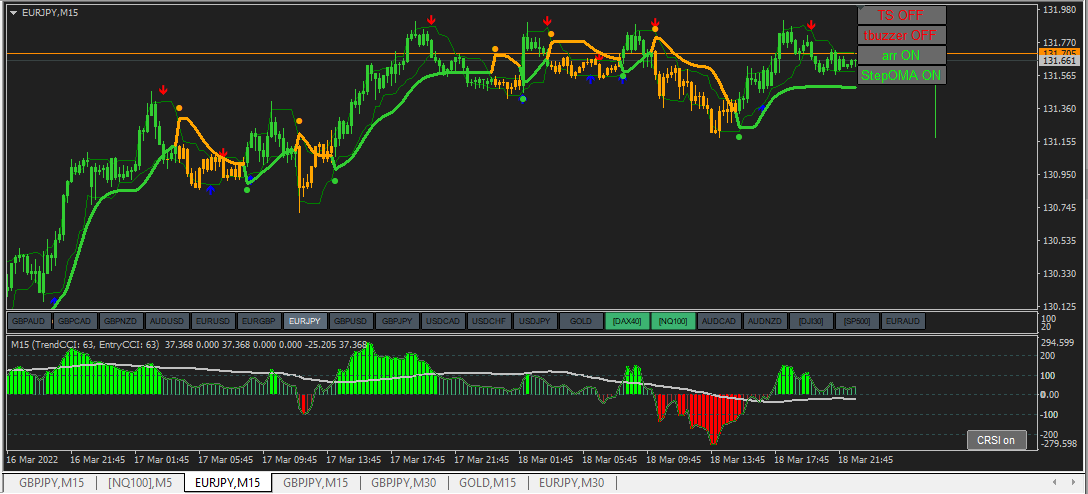
Task: Select the highlighted [DAX40] symbol button
Action: (x=627, y=321)
